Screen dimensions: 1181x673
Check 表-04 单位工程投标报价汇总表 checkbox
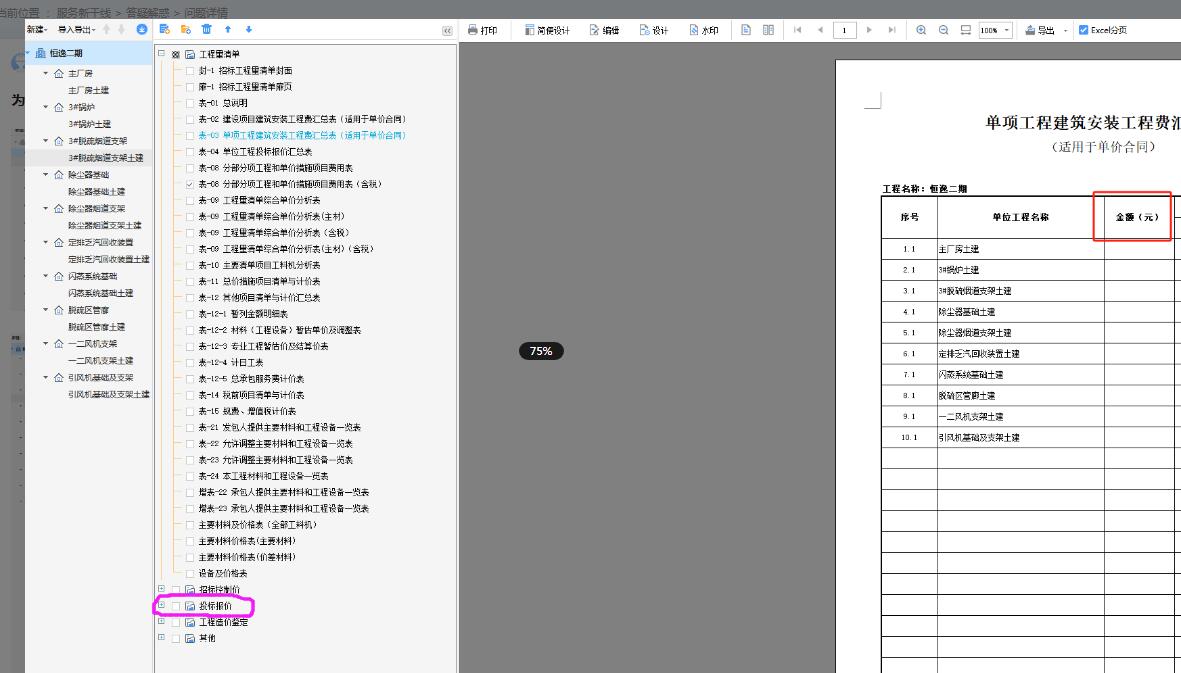[x=190, y=151]
